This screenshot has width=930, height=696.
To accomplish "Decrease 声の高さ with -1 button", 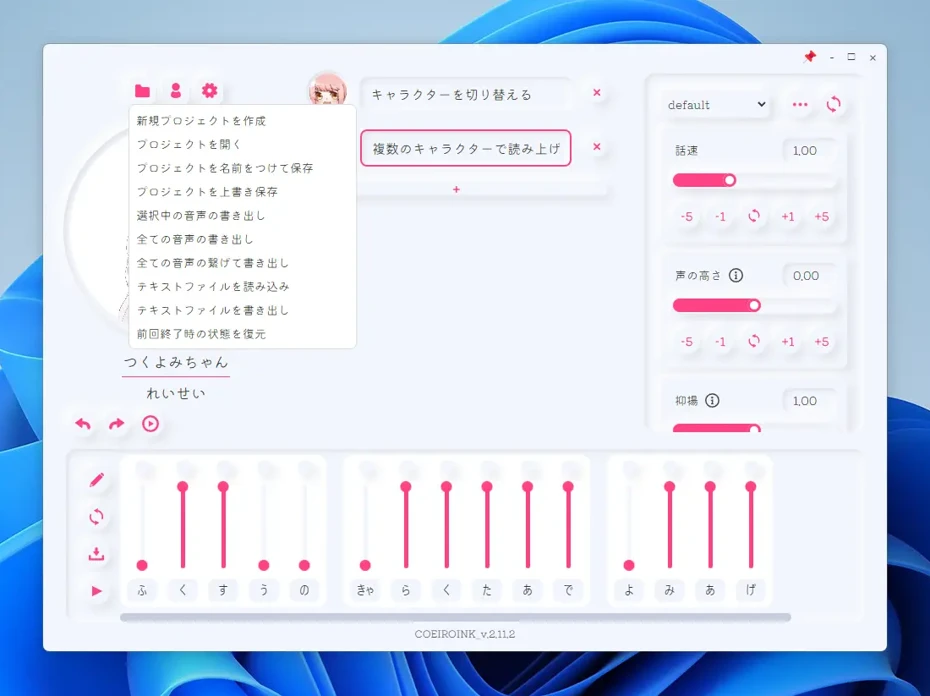I will (x=720, y=342).
